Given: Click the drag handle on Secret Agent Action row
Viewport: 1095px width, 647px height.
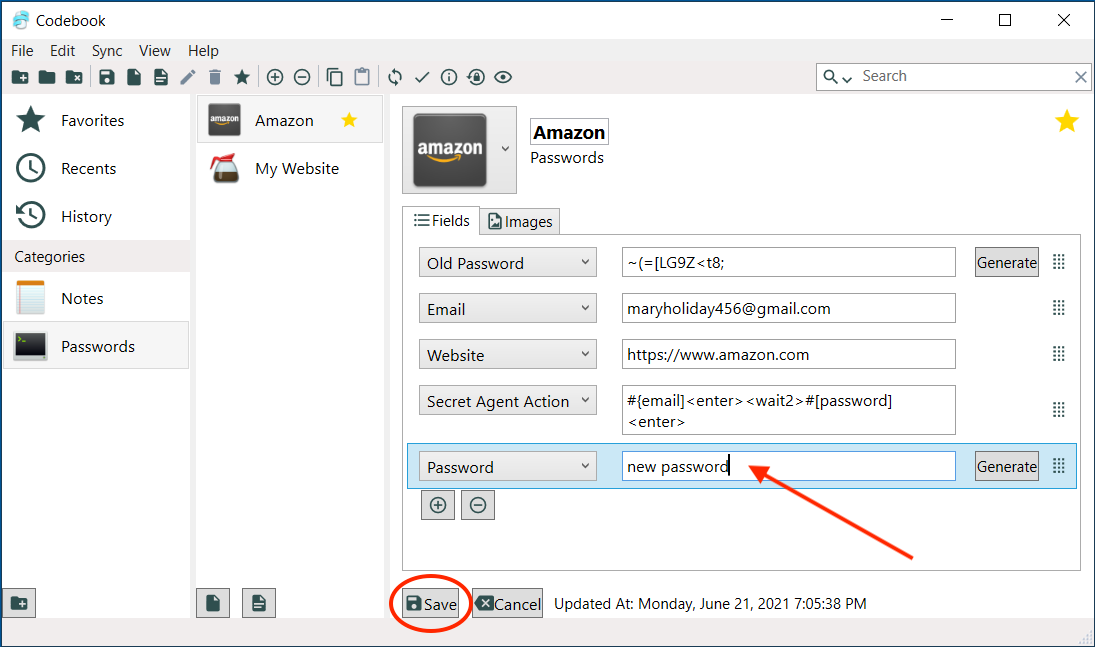Looking at the screenshot, I should [x=1059, y=409].
